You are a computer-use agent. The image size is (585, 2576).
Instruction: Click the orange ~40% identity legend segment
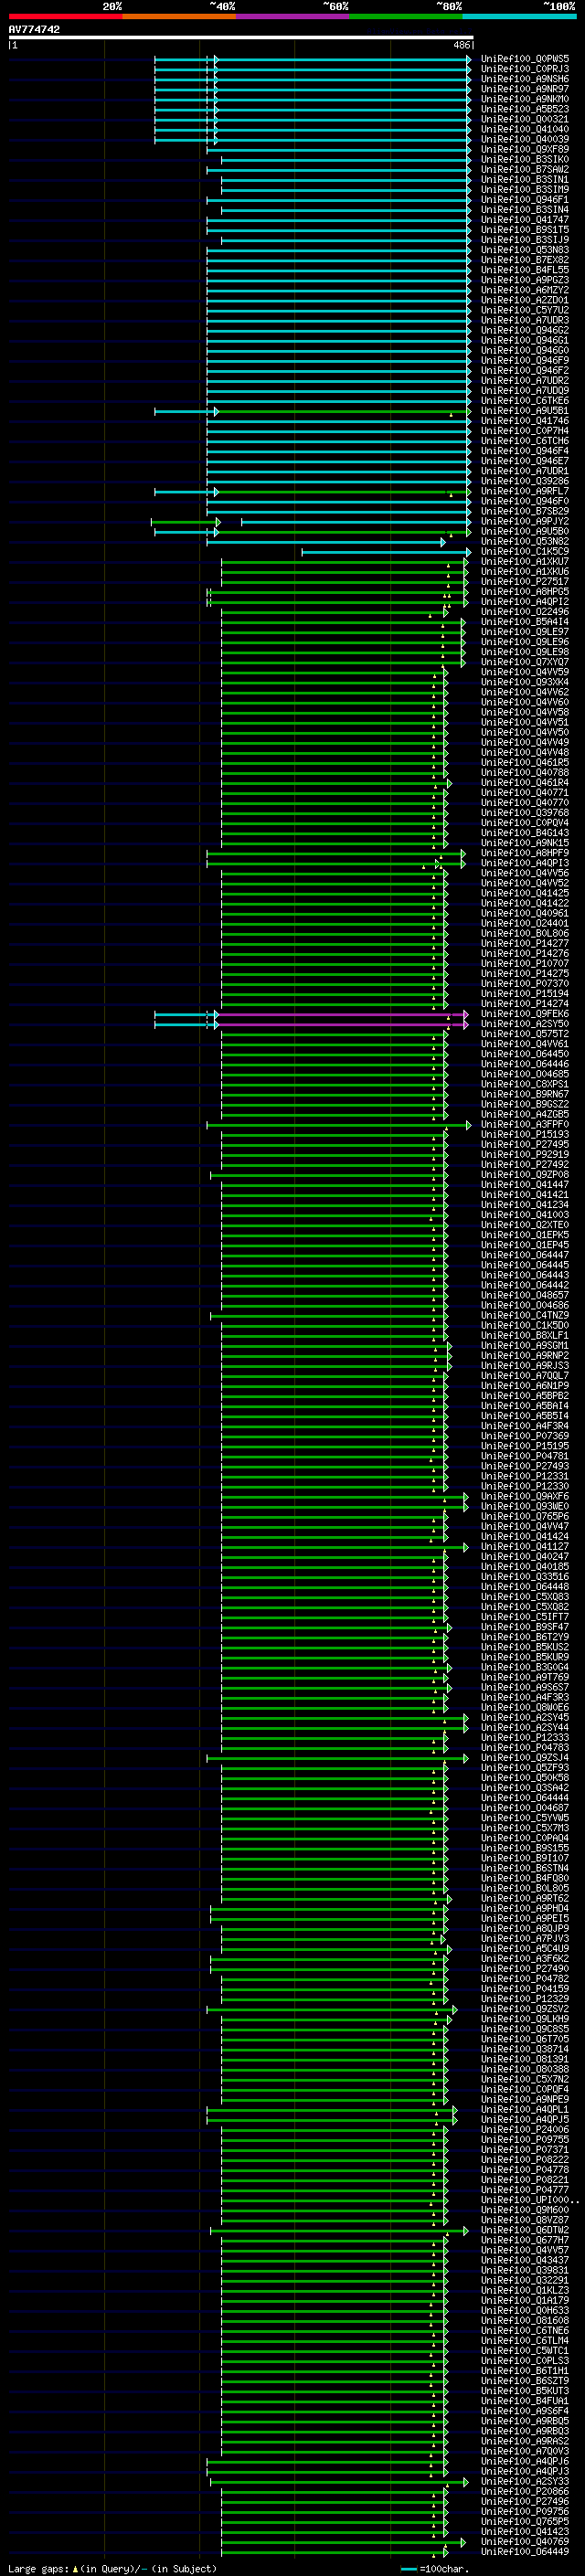(x=179, y=16)
